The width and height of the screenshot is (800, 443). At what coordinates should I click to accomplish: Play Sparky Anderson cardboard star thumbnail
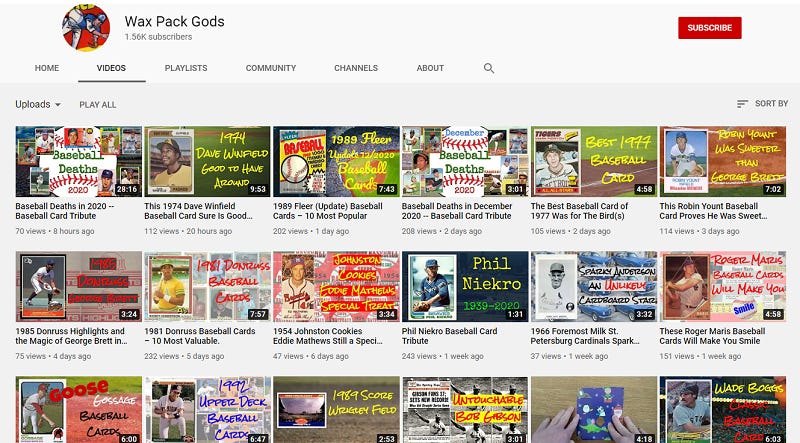pos(594,286)
